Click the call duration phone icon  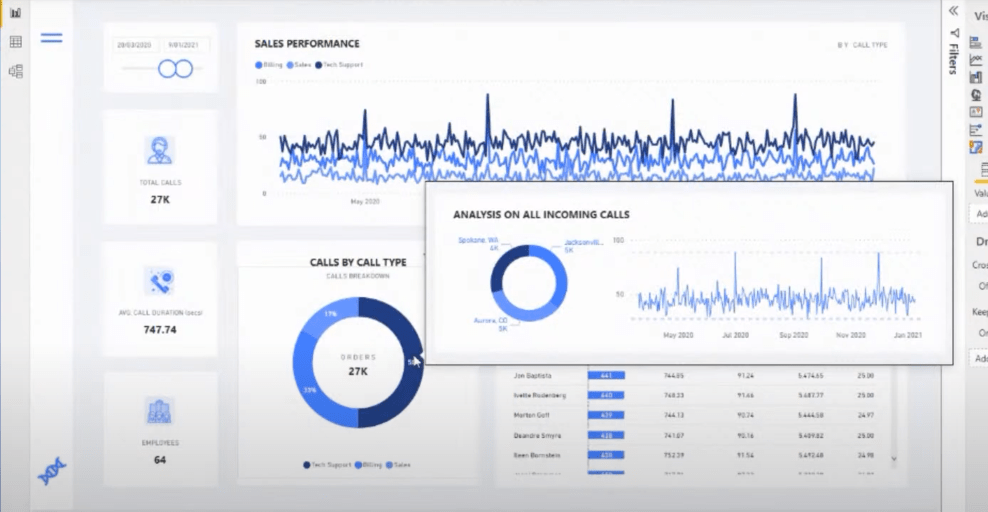coord(159,281)
